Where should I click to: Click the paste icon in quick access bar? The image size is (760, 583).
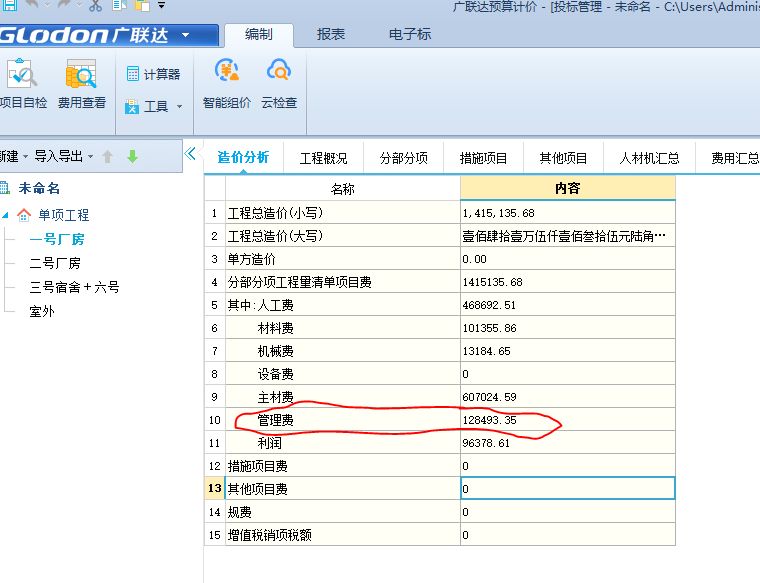pyautogui.click(x=142, y=5)
